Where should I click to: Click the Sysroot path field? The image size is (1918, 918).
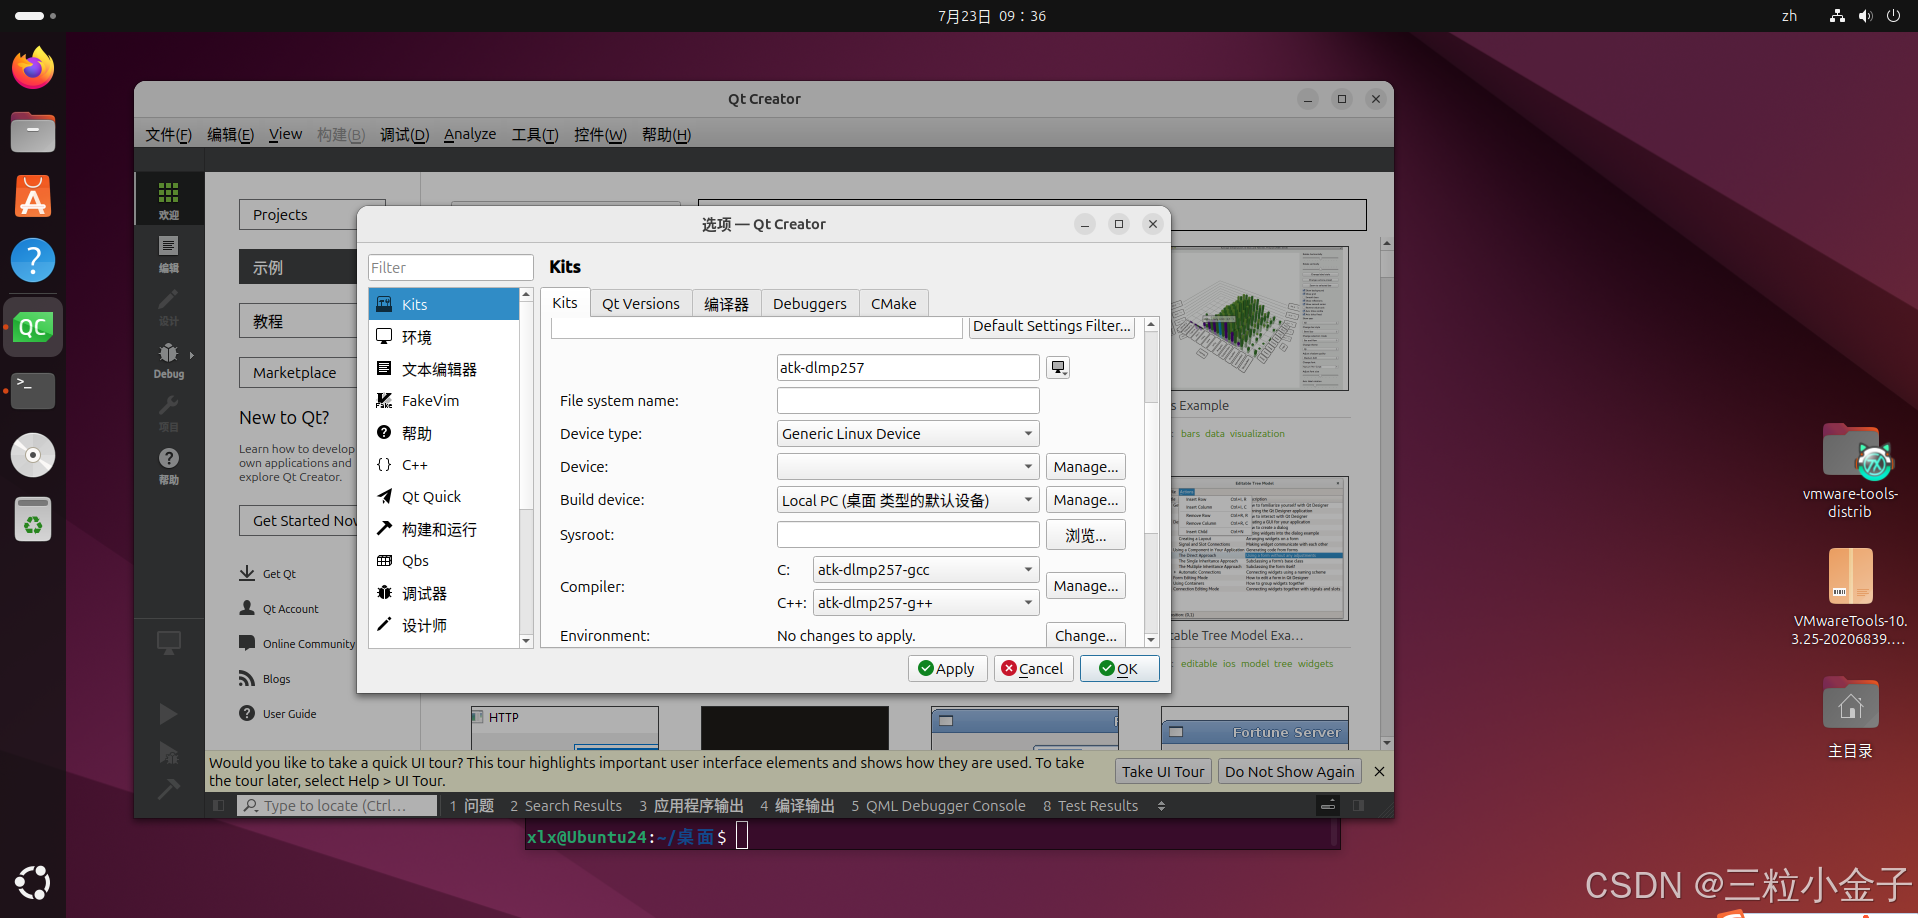[908, 535]
